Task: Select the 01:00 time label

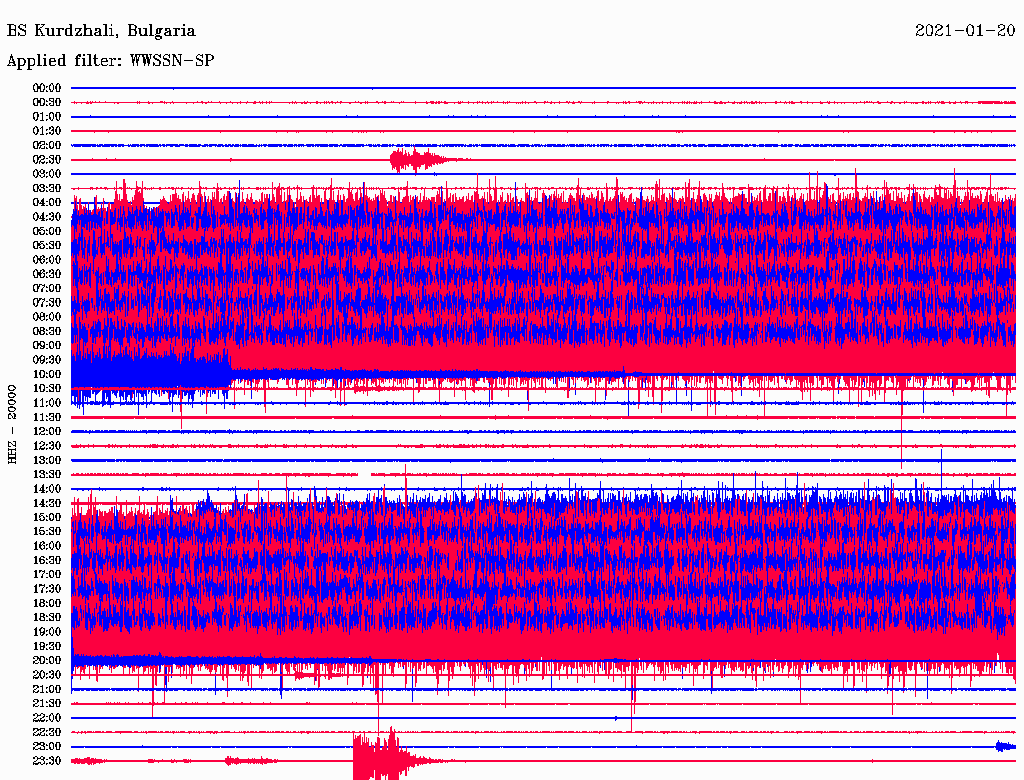Action: (x=47, y=117)
